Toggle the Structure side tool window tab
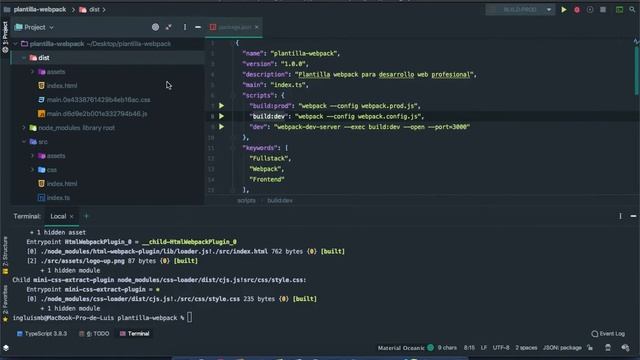 (5, 255)
